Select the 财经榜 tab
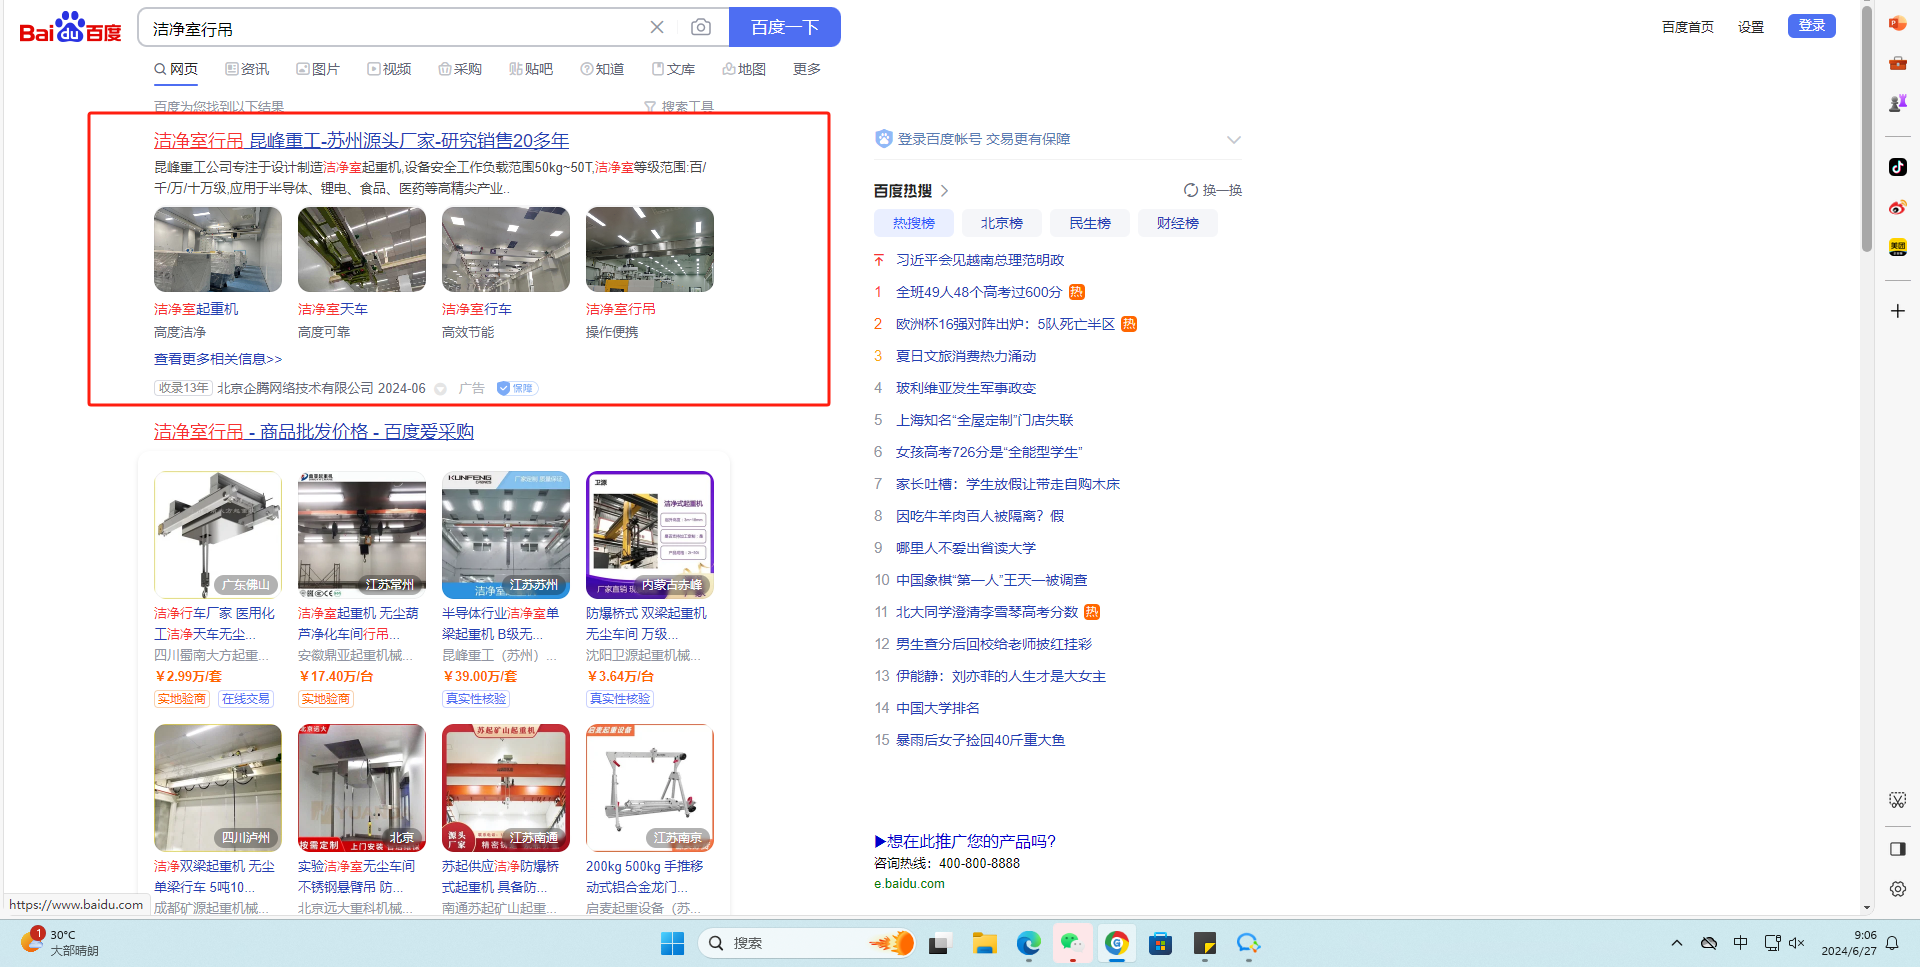This screenshot has height=967, width=1920. pos(1177,223)
